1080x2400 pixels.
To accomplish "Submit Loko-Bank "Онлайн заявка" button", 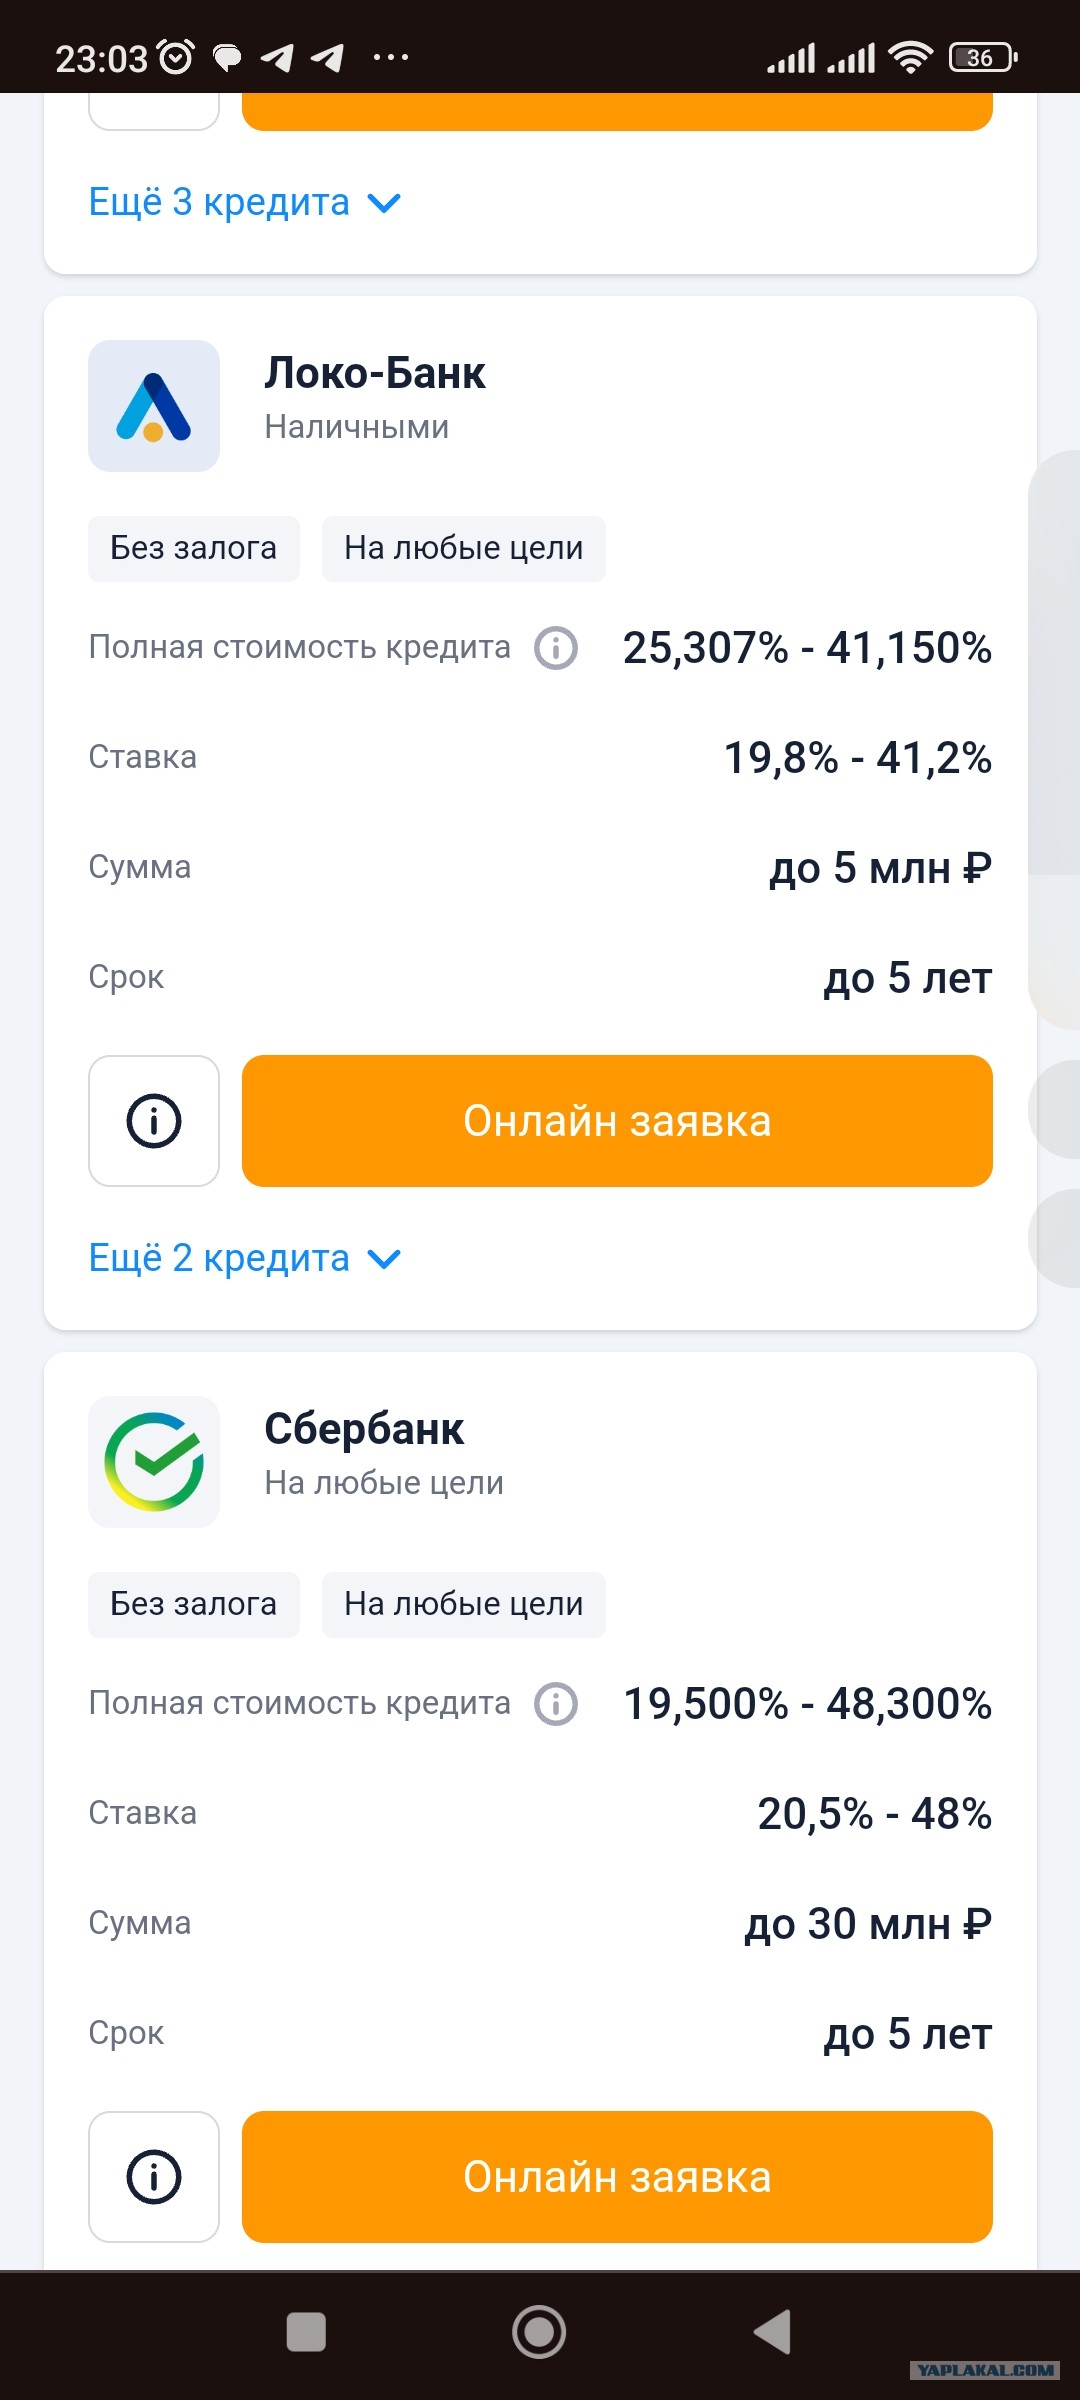I will click(617, 1121).
